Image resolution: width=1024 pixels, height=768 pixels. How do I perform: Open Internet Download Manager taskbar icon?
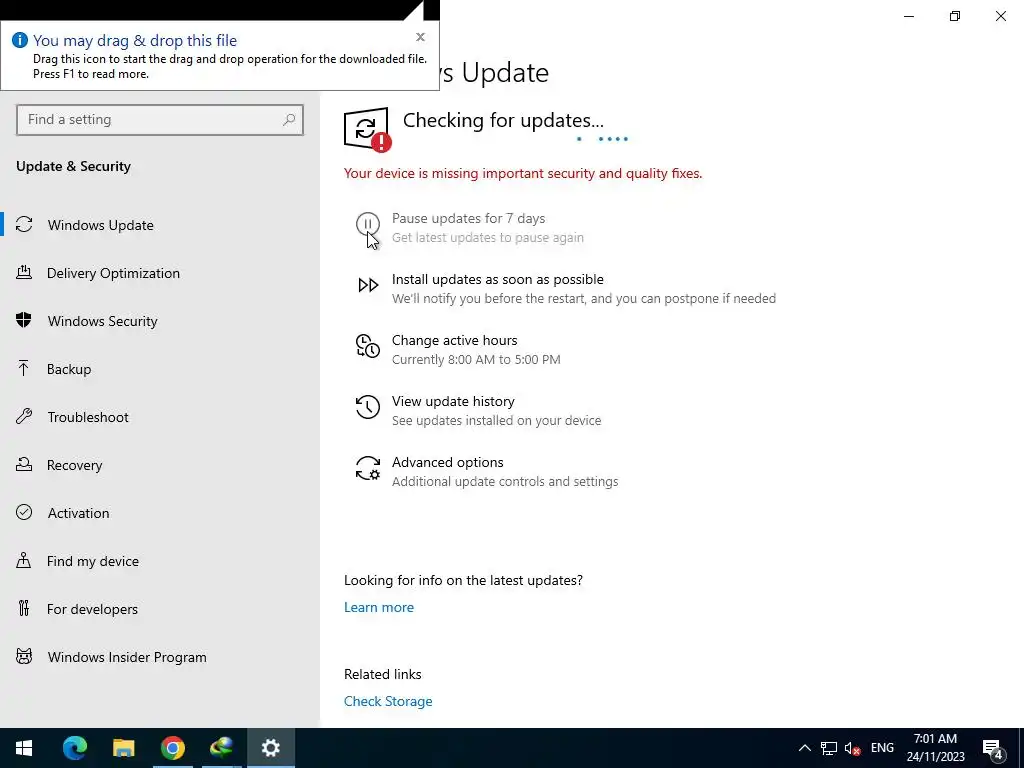click(221, 748)
